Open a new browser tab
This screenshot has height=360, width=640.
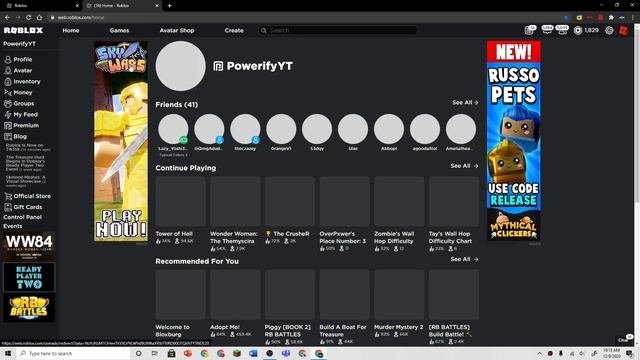click(x=169, y=6)
